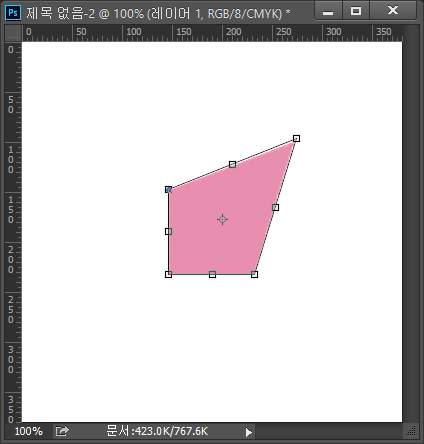
Task: Minimize the document window
Action: coord(328,11)
